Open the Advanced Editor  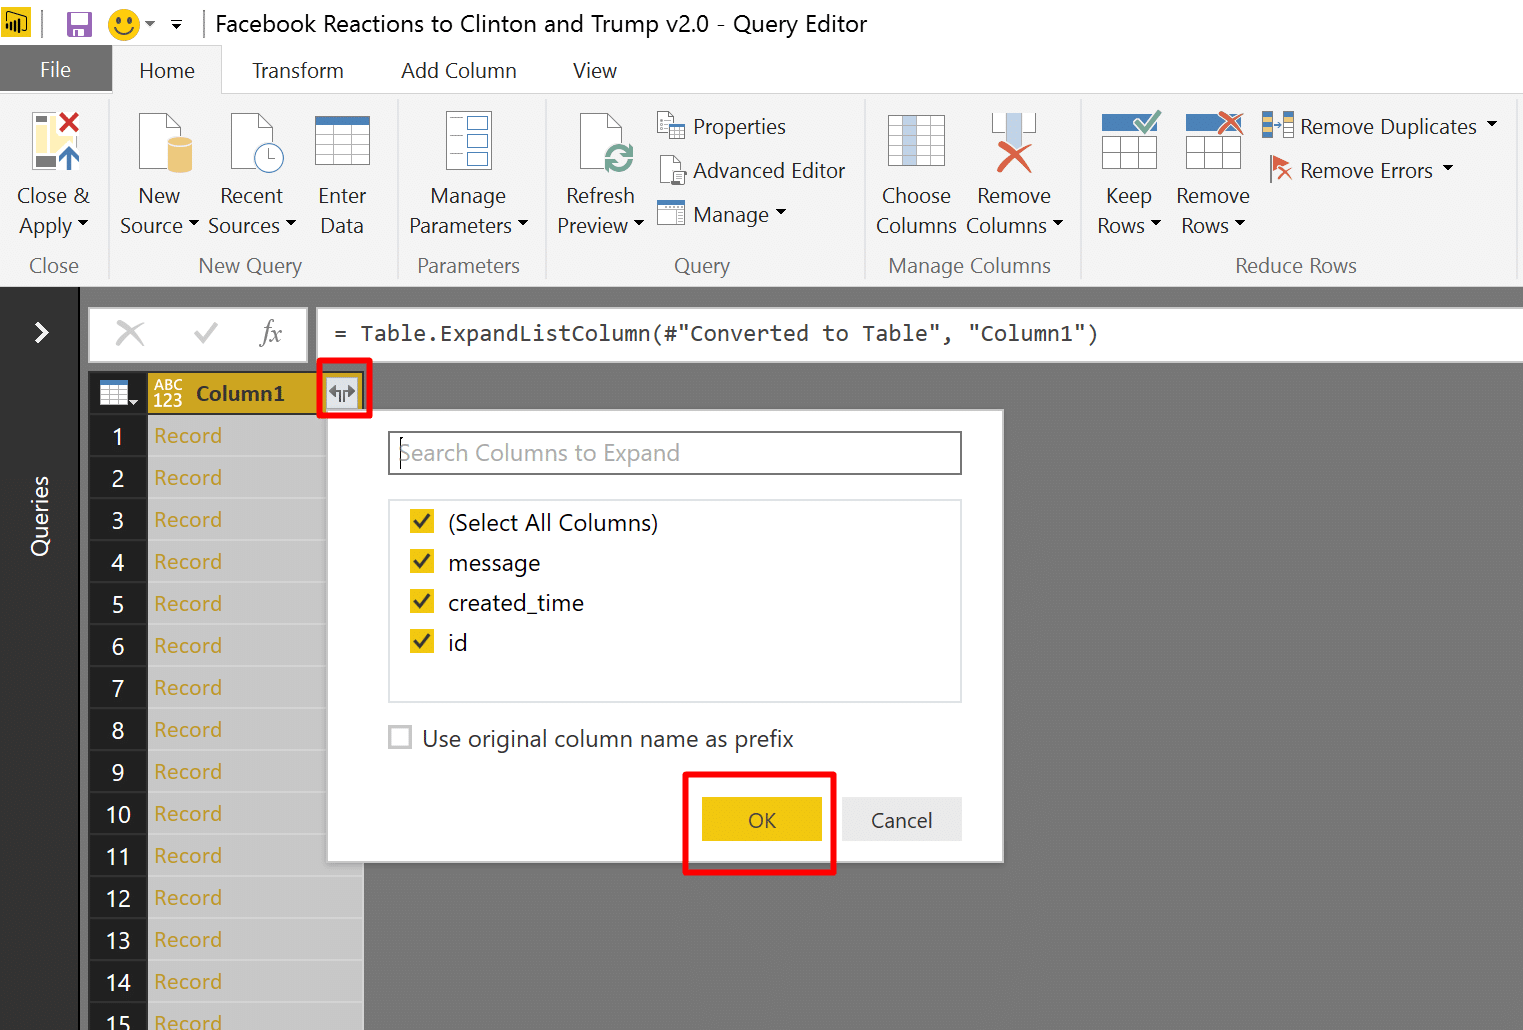[752, 170]
